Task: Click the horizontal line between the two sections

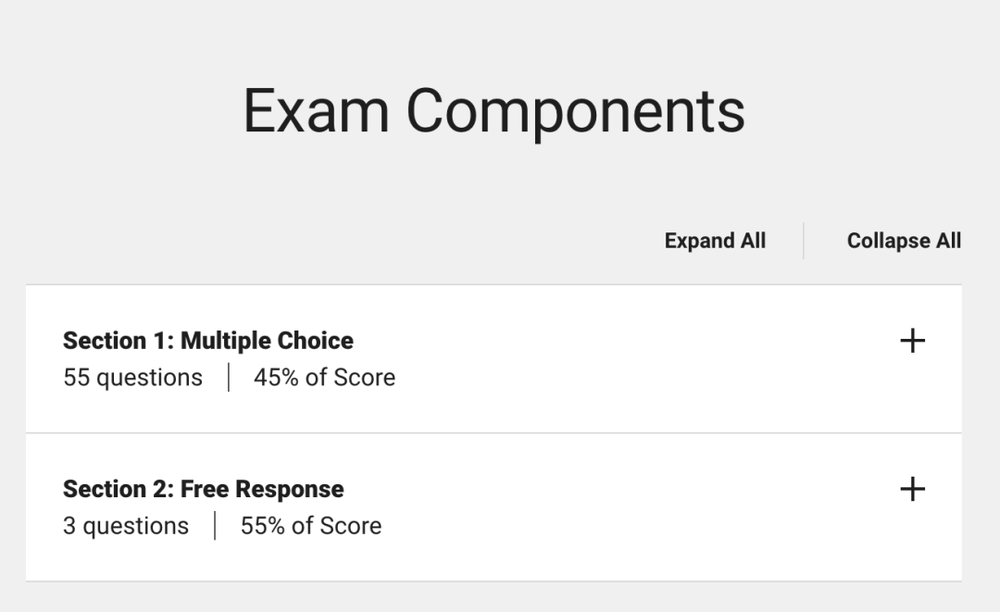Action: pos(493,433)
